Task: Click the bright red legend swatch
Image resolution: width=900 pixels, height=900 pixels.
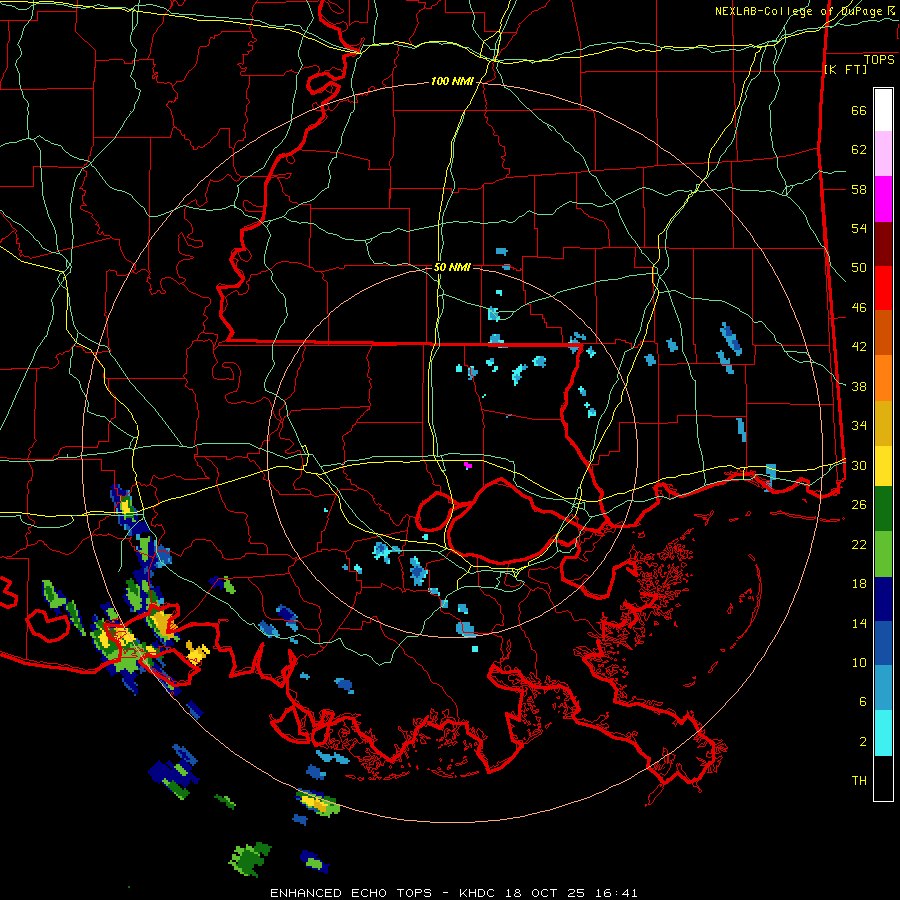Action: pyautogui.click(x=883, y=288)
